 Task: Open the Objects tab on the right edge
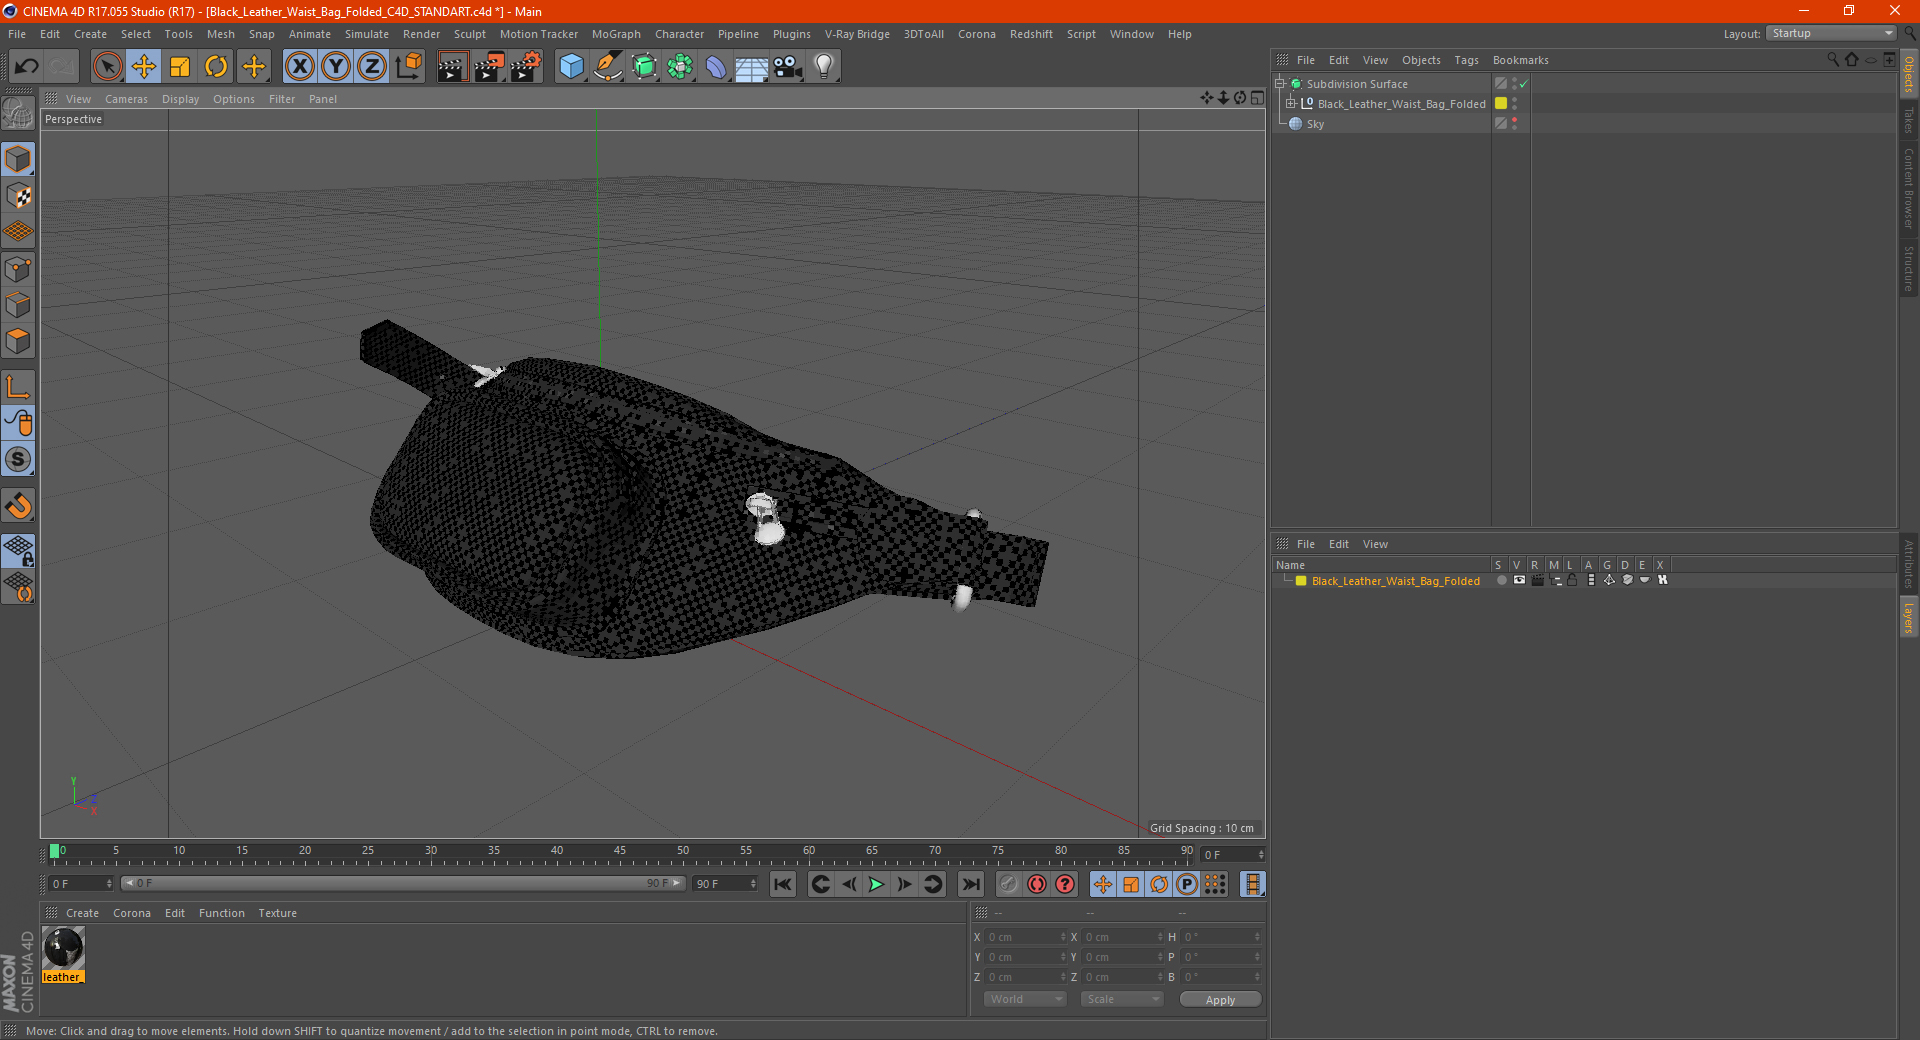point(1909,75)
